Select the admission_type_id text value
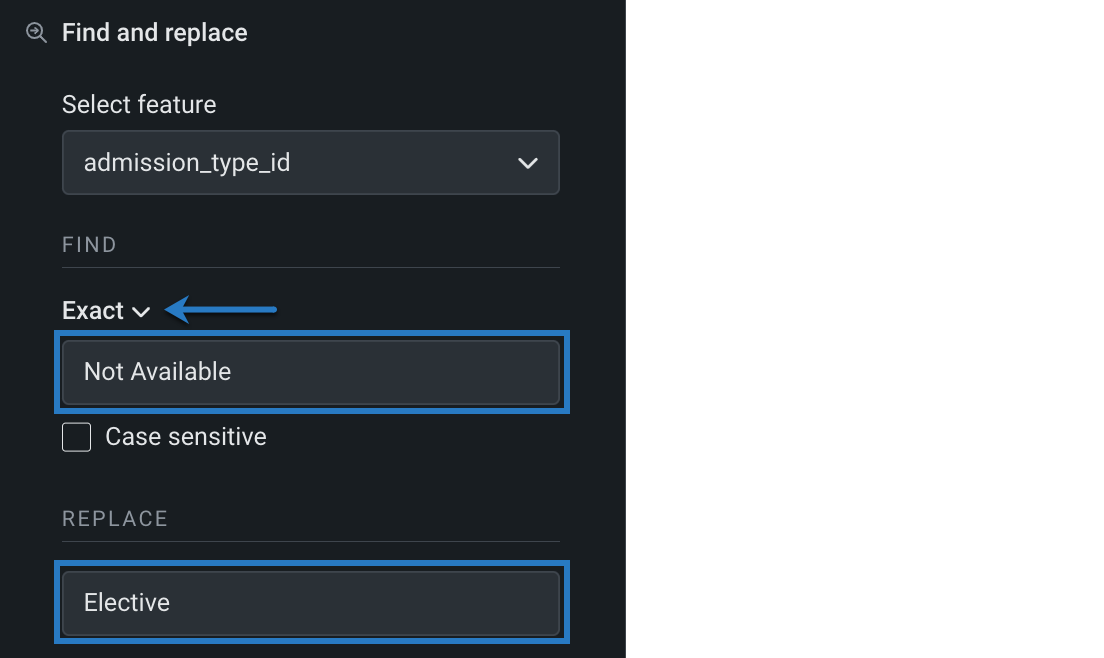 (187, 163)
